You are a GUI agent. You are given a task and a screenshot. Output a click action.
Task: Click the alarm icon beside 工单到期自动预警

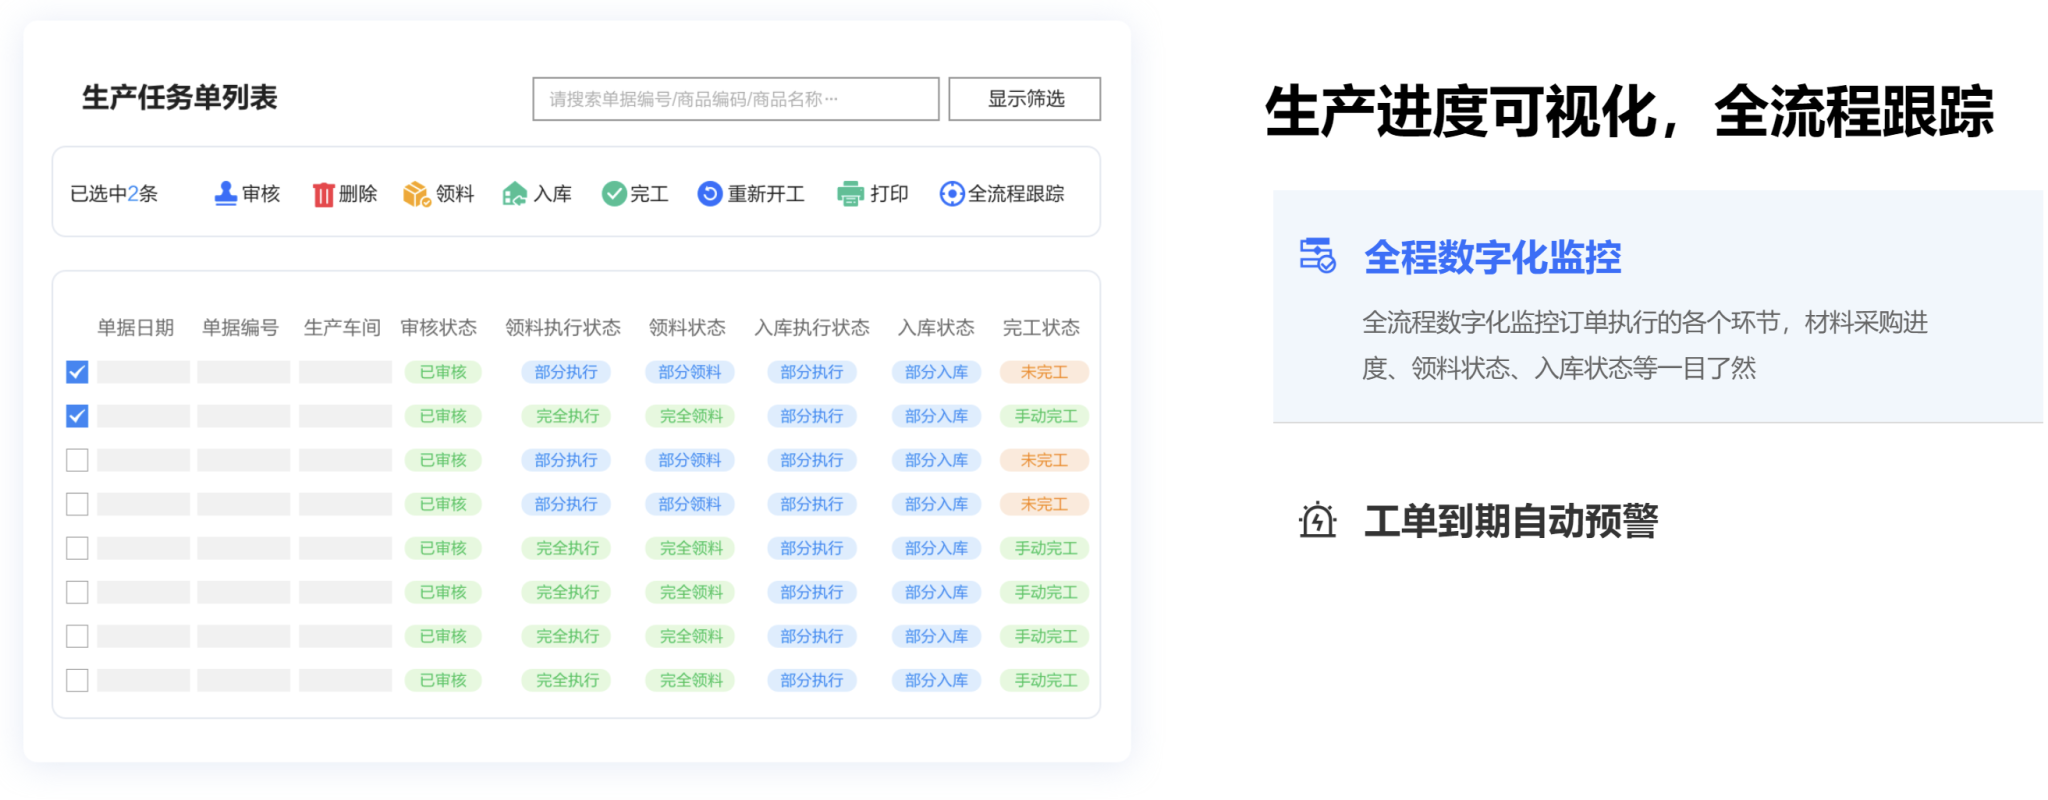(1317, 521)
